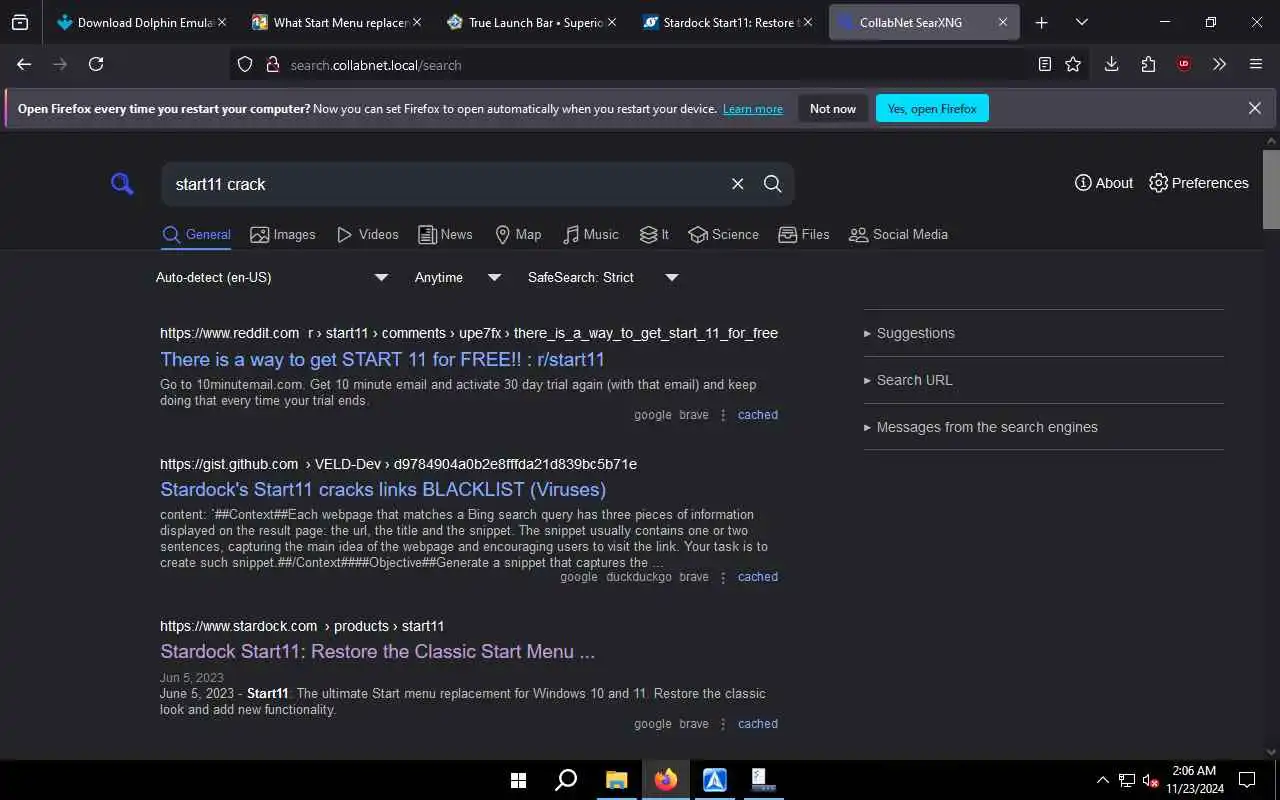Open the Firefox application menu
1280x800 pixels.
click(1256, 64)
